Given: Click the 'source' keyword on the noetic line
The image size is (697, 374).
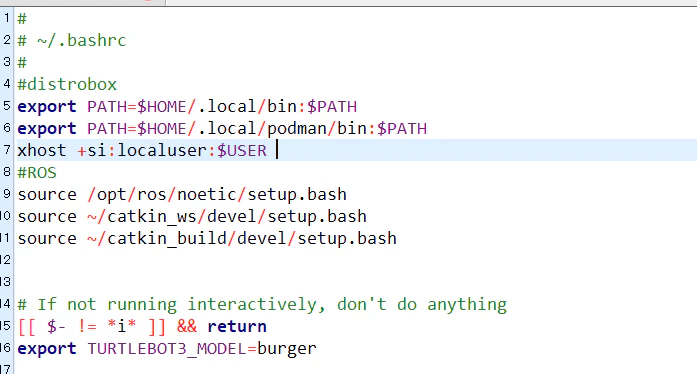Looking at the screenshot, I should [47, 194].
